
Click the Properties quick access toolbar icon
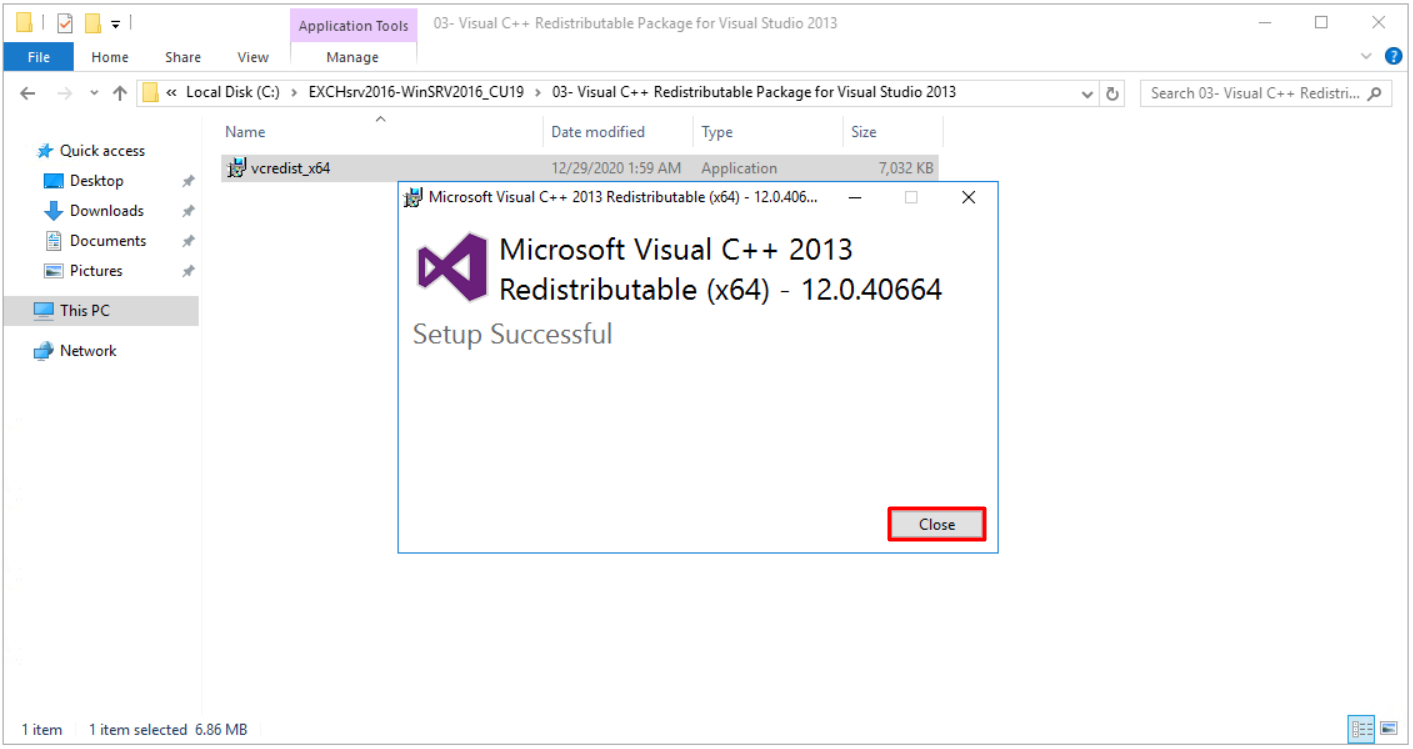(65, 23)
